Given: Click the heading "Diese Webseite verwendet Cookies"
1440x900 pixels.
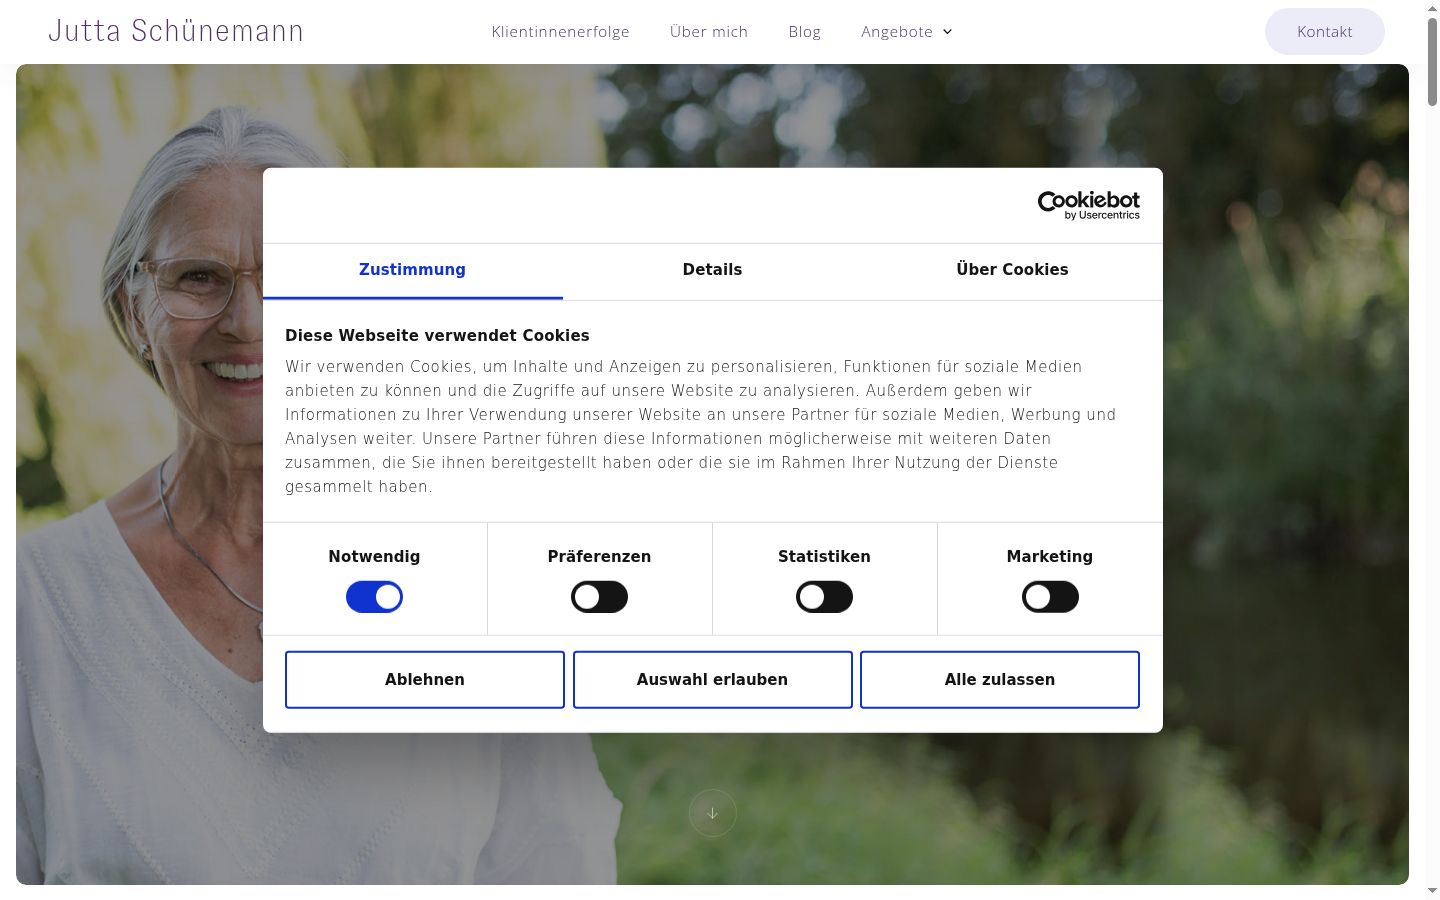Looking at the screenshot, I should click(x=437, y=336).
